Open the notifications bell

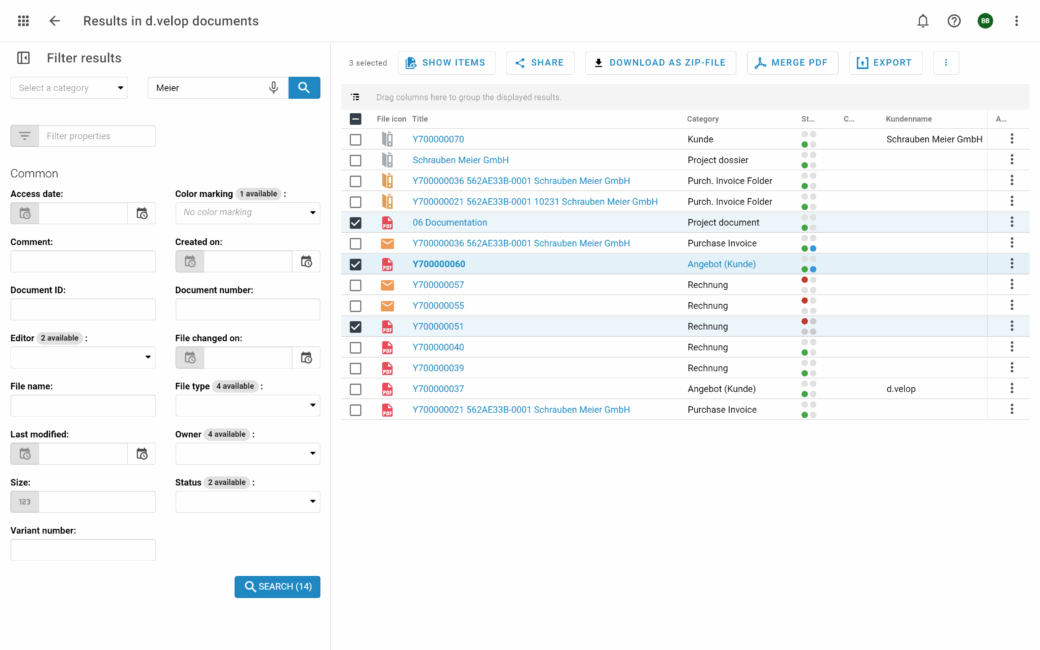point(923,21)
